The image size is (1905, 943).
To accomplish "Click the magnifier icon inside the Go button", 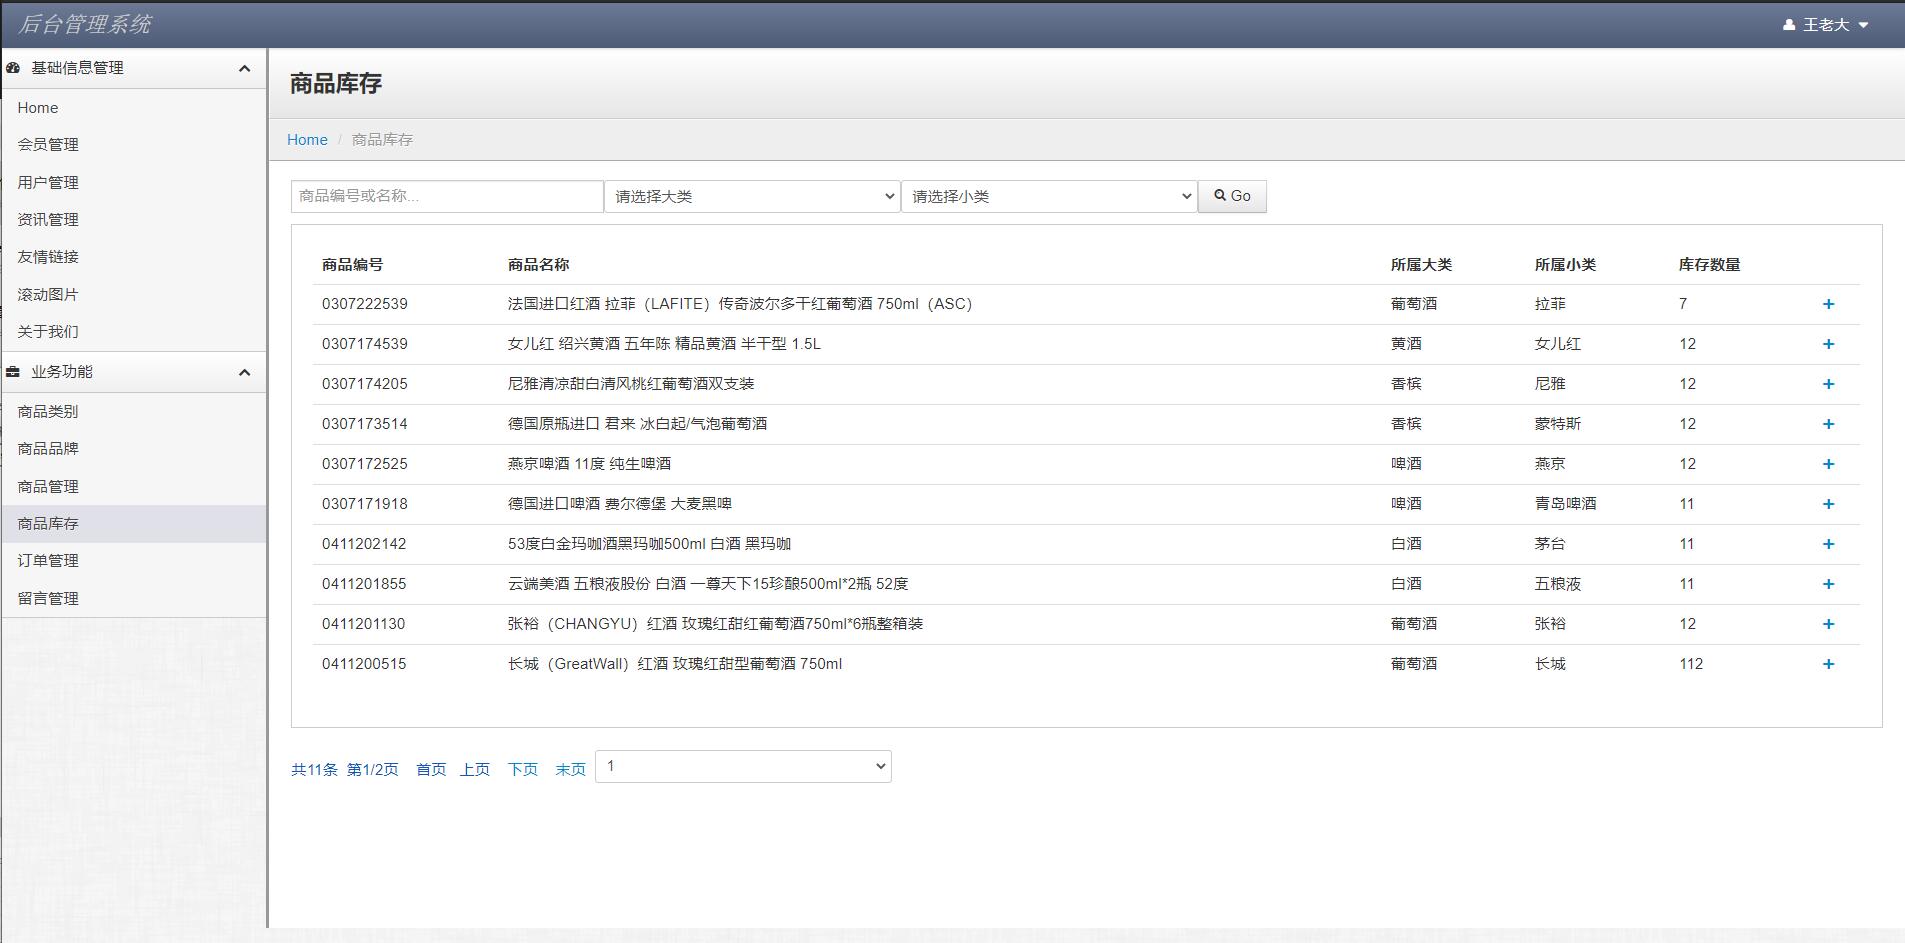I will pyautogui.click(x=1219, y=196).
